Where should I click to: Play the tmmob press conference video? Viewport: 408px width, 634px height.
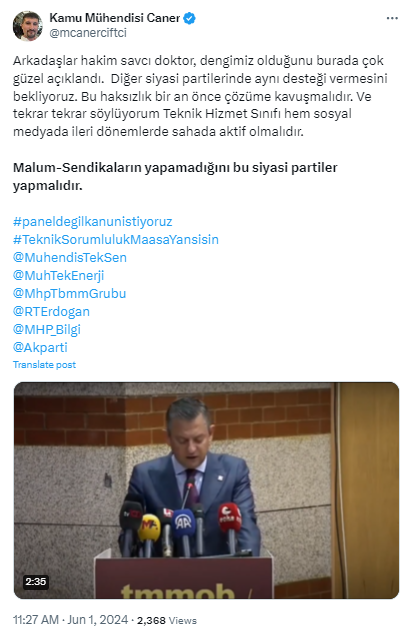tap(206, 490)
